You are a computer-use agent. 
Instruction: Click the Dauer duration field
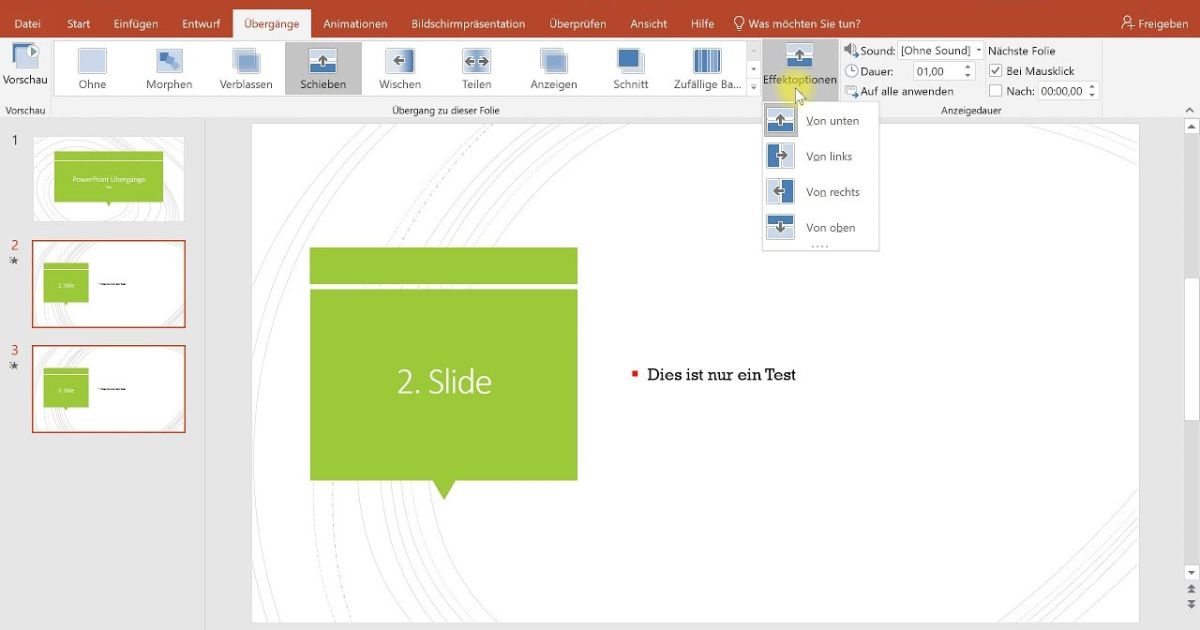click(937, 71)
